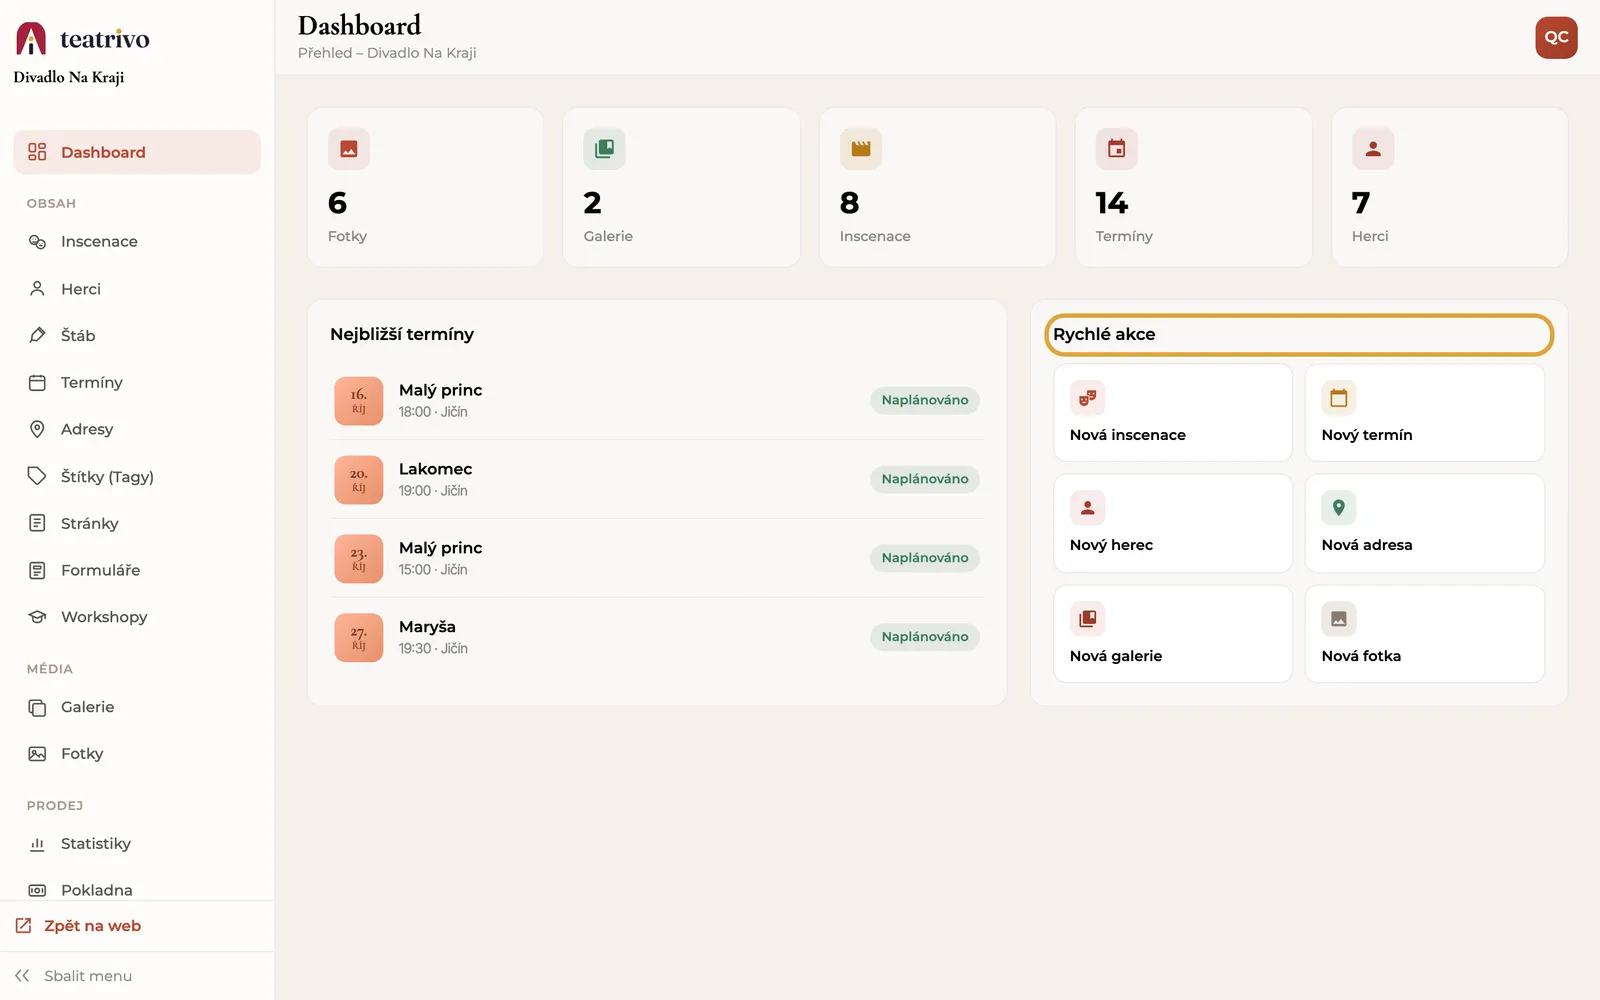Click the Nový herec quick action
The width and height of the screenshot is (1600, 1000).
(x=1173, y=523)
